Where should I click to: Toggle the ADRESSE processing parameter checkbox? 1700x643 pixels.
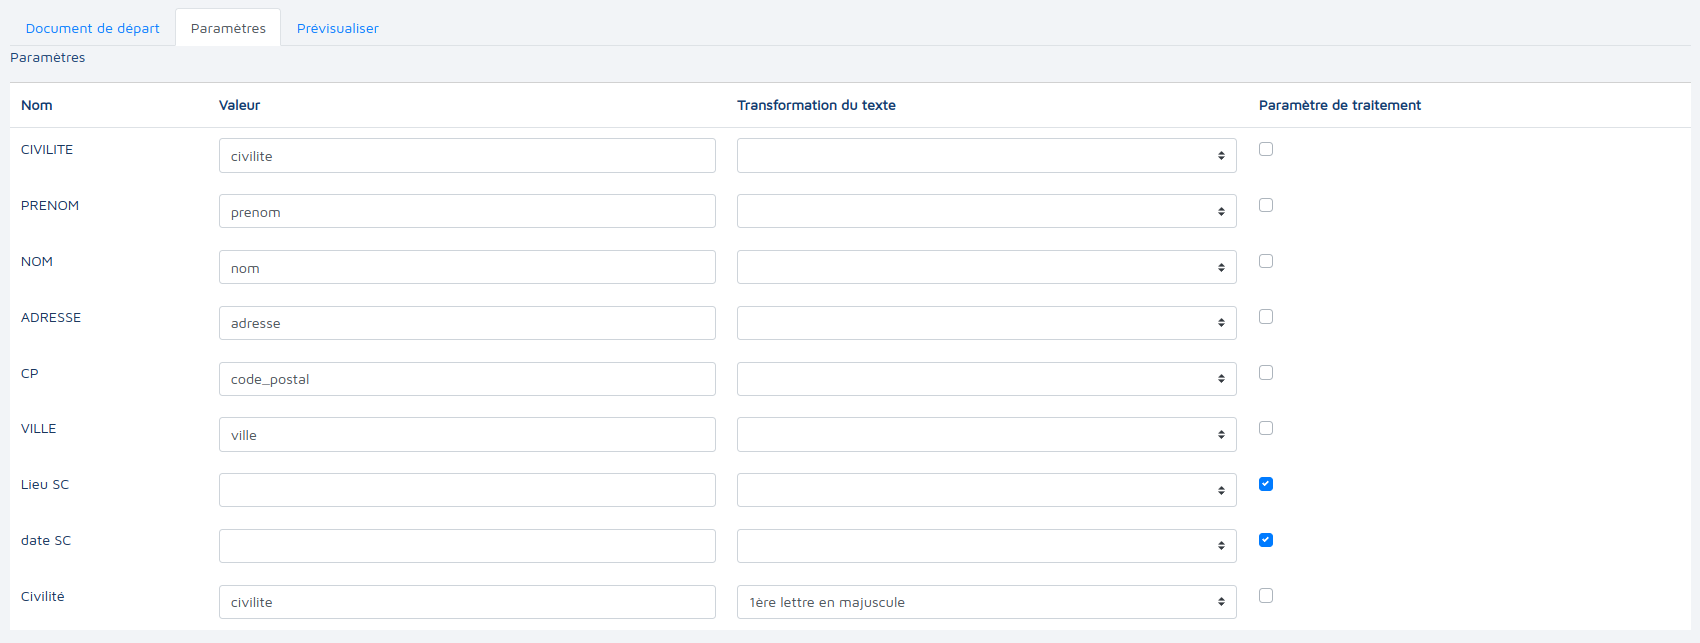click(x=1266, y=317)
